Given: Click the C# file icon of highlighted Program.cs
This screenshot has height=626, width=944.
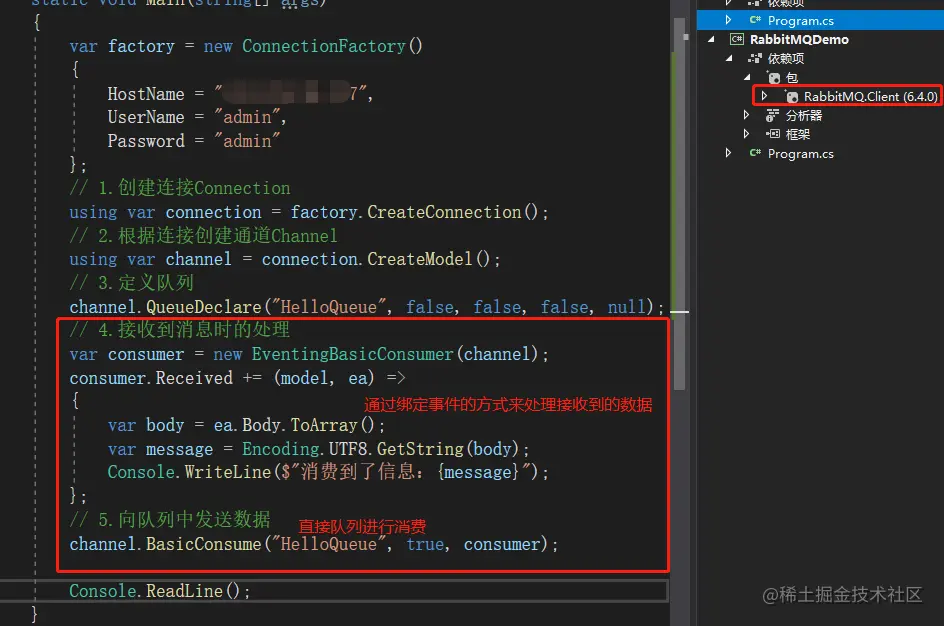Looking at the screenshot, I should click(x=755, y=20).
